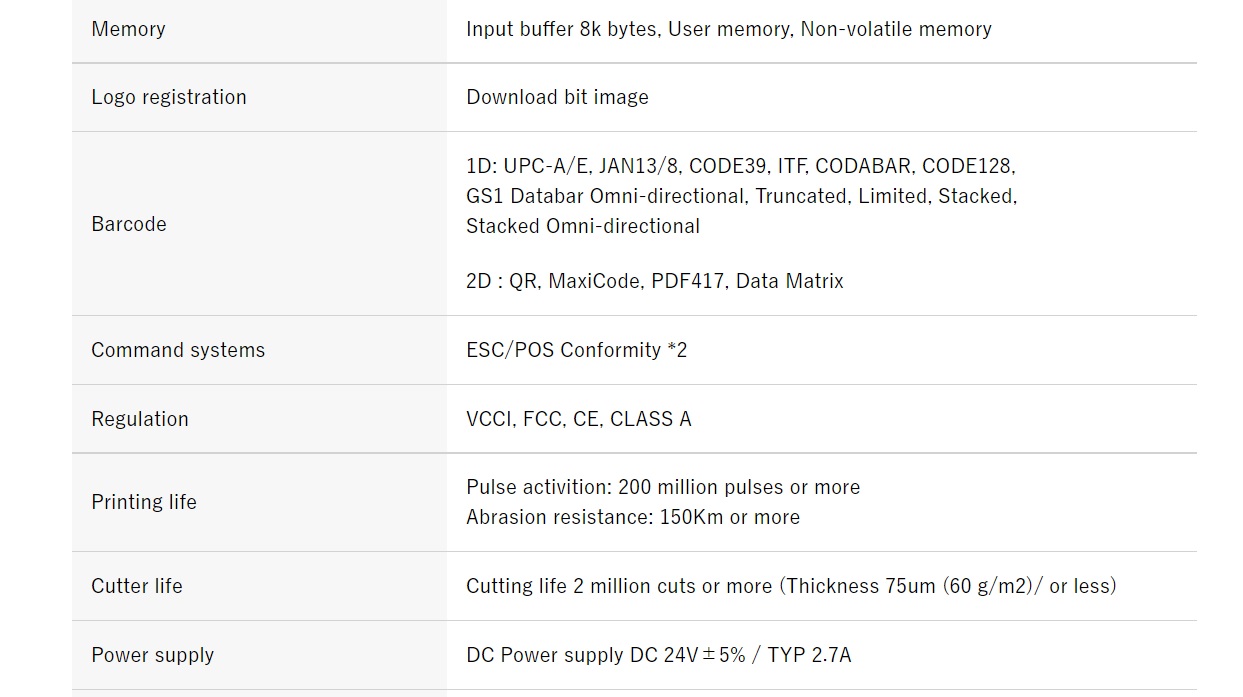Screen dimensions: 1243x697
Task: Select the Barcode row heading
Action: 128,224
